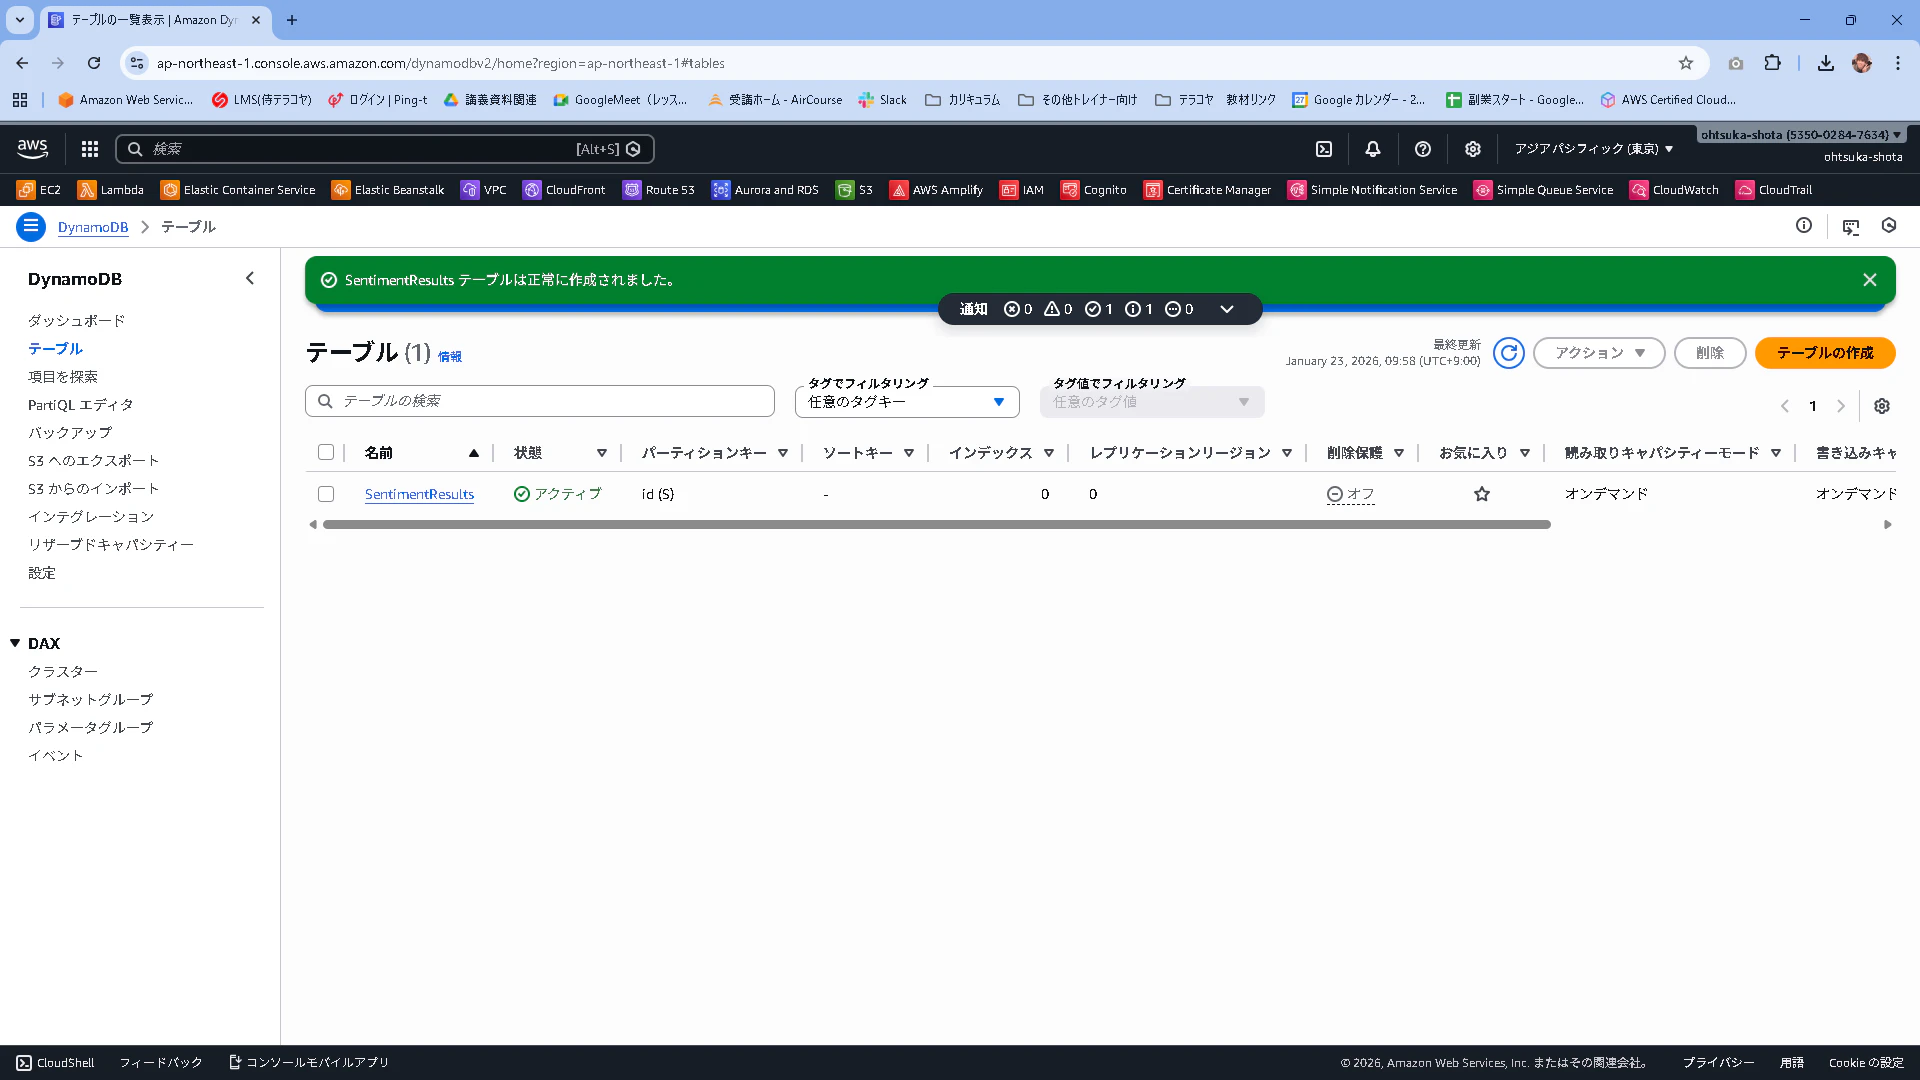
Task: Go to the AWS console home logo
Action: point(33,149)
